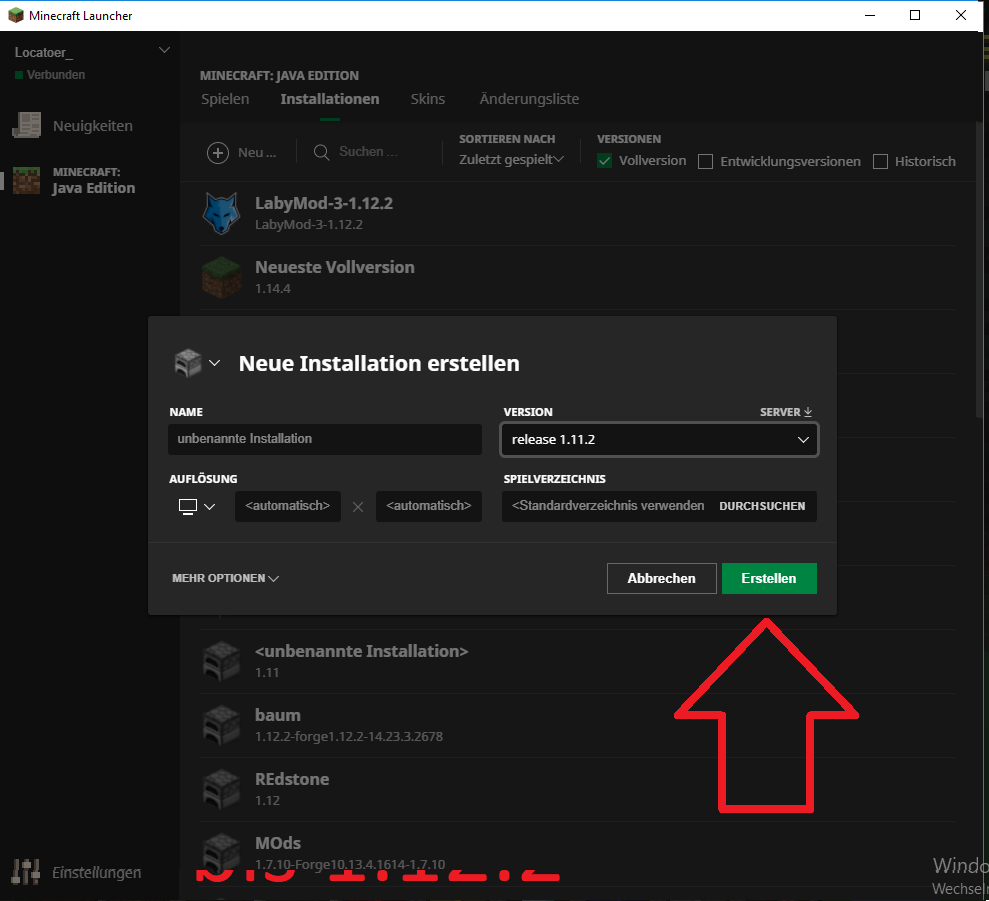Click the furnace icon next to MOds
The image size is (989, 901).
click(x=221, y=853)
